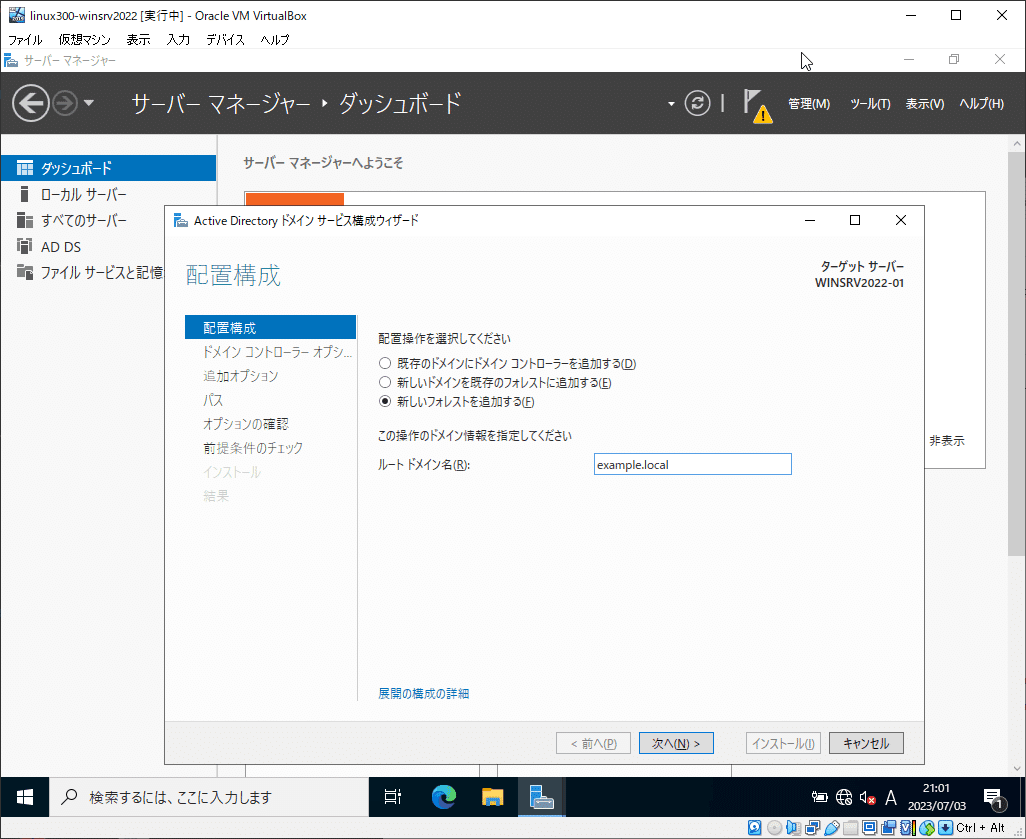Open VirtualBox 表示 menu
This screenshot has width=1026, height=839.
click(x=138, y=40)
